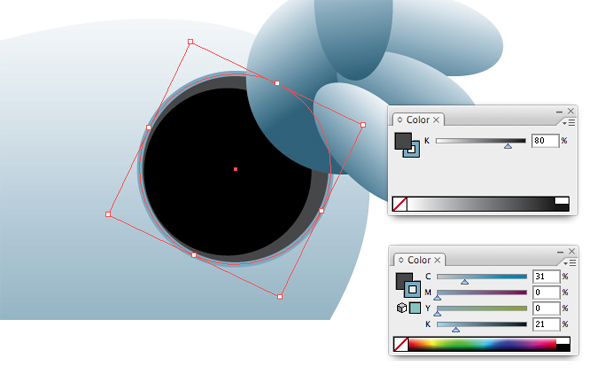600x378 pixels.
Task: Select the Color tab in the grayscale panel
Action: pyautogui.click(x=418, y=120)
